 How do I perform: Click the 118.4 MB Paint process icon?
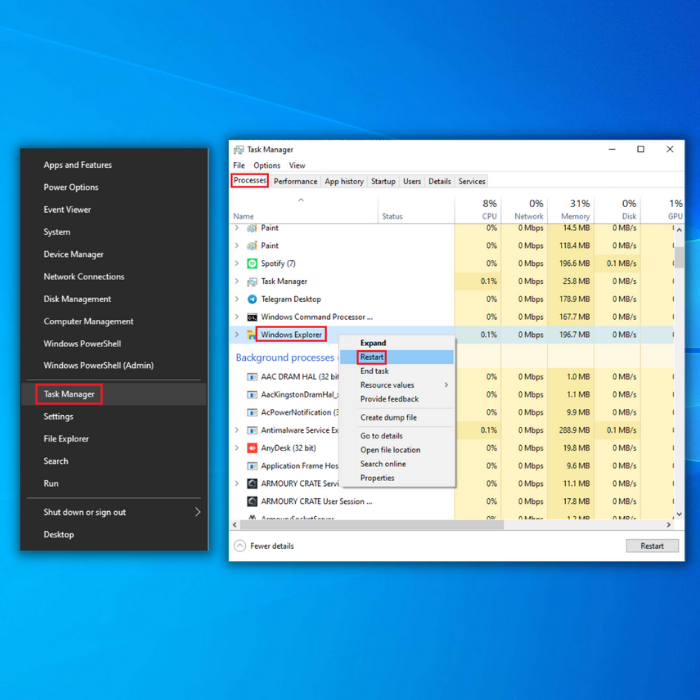coord(252,246)
